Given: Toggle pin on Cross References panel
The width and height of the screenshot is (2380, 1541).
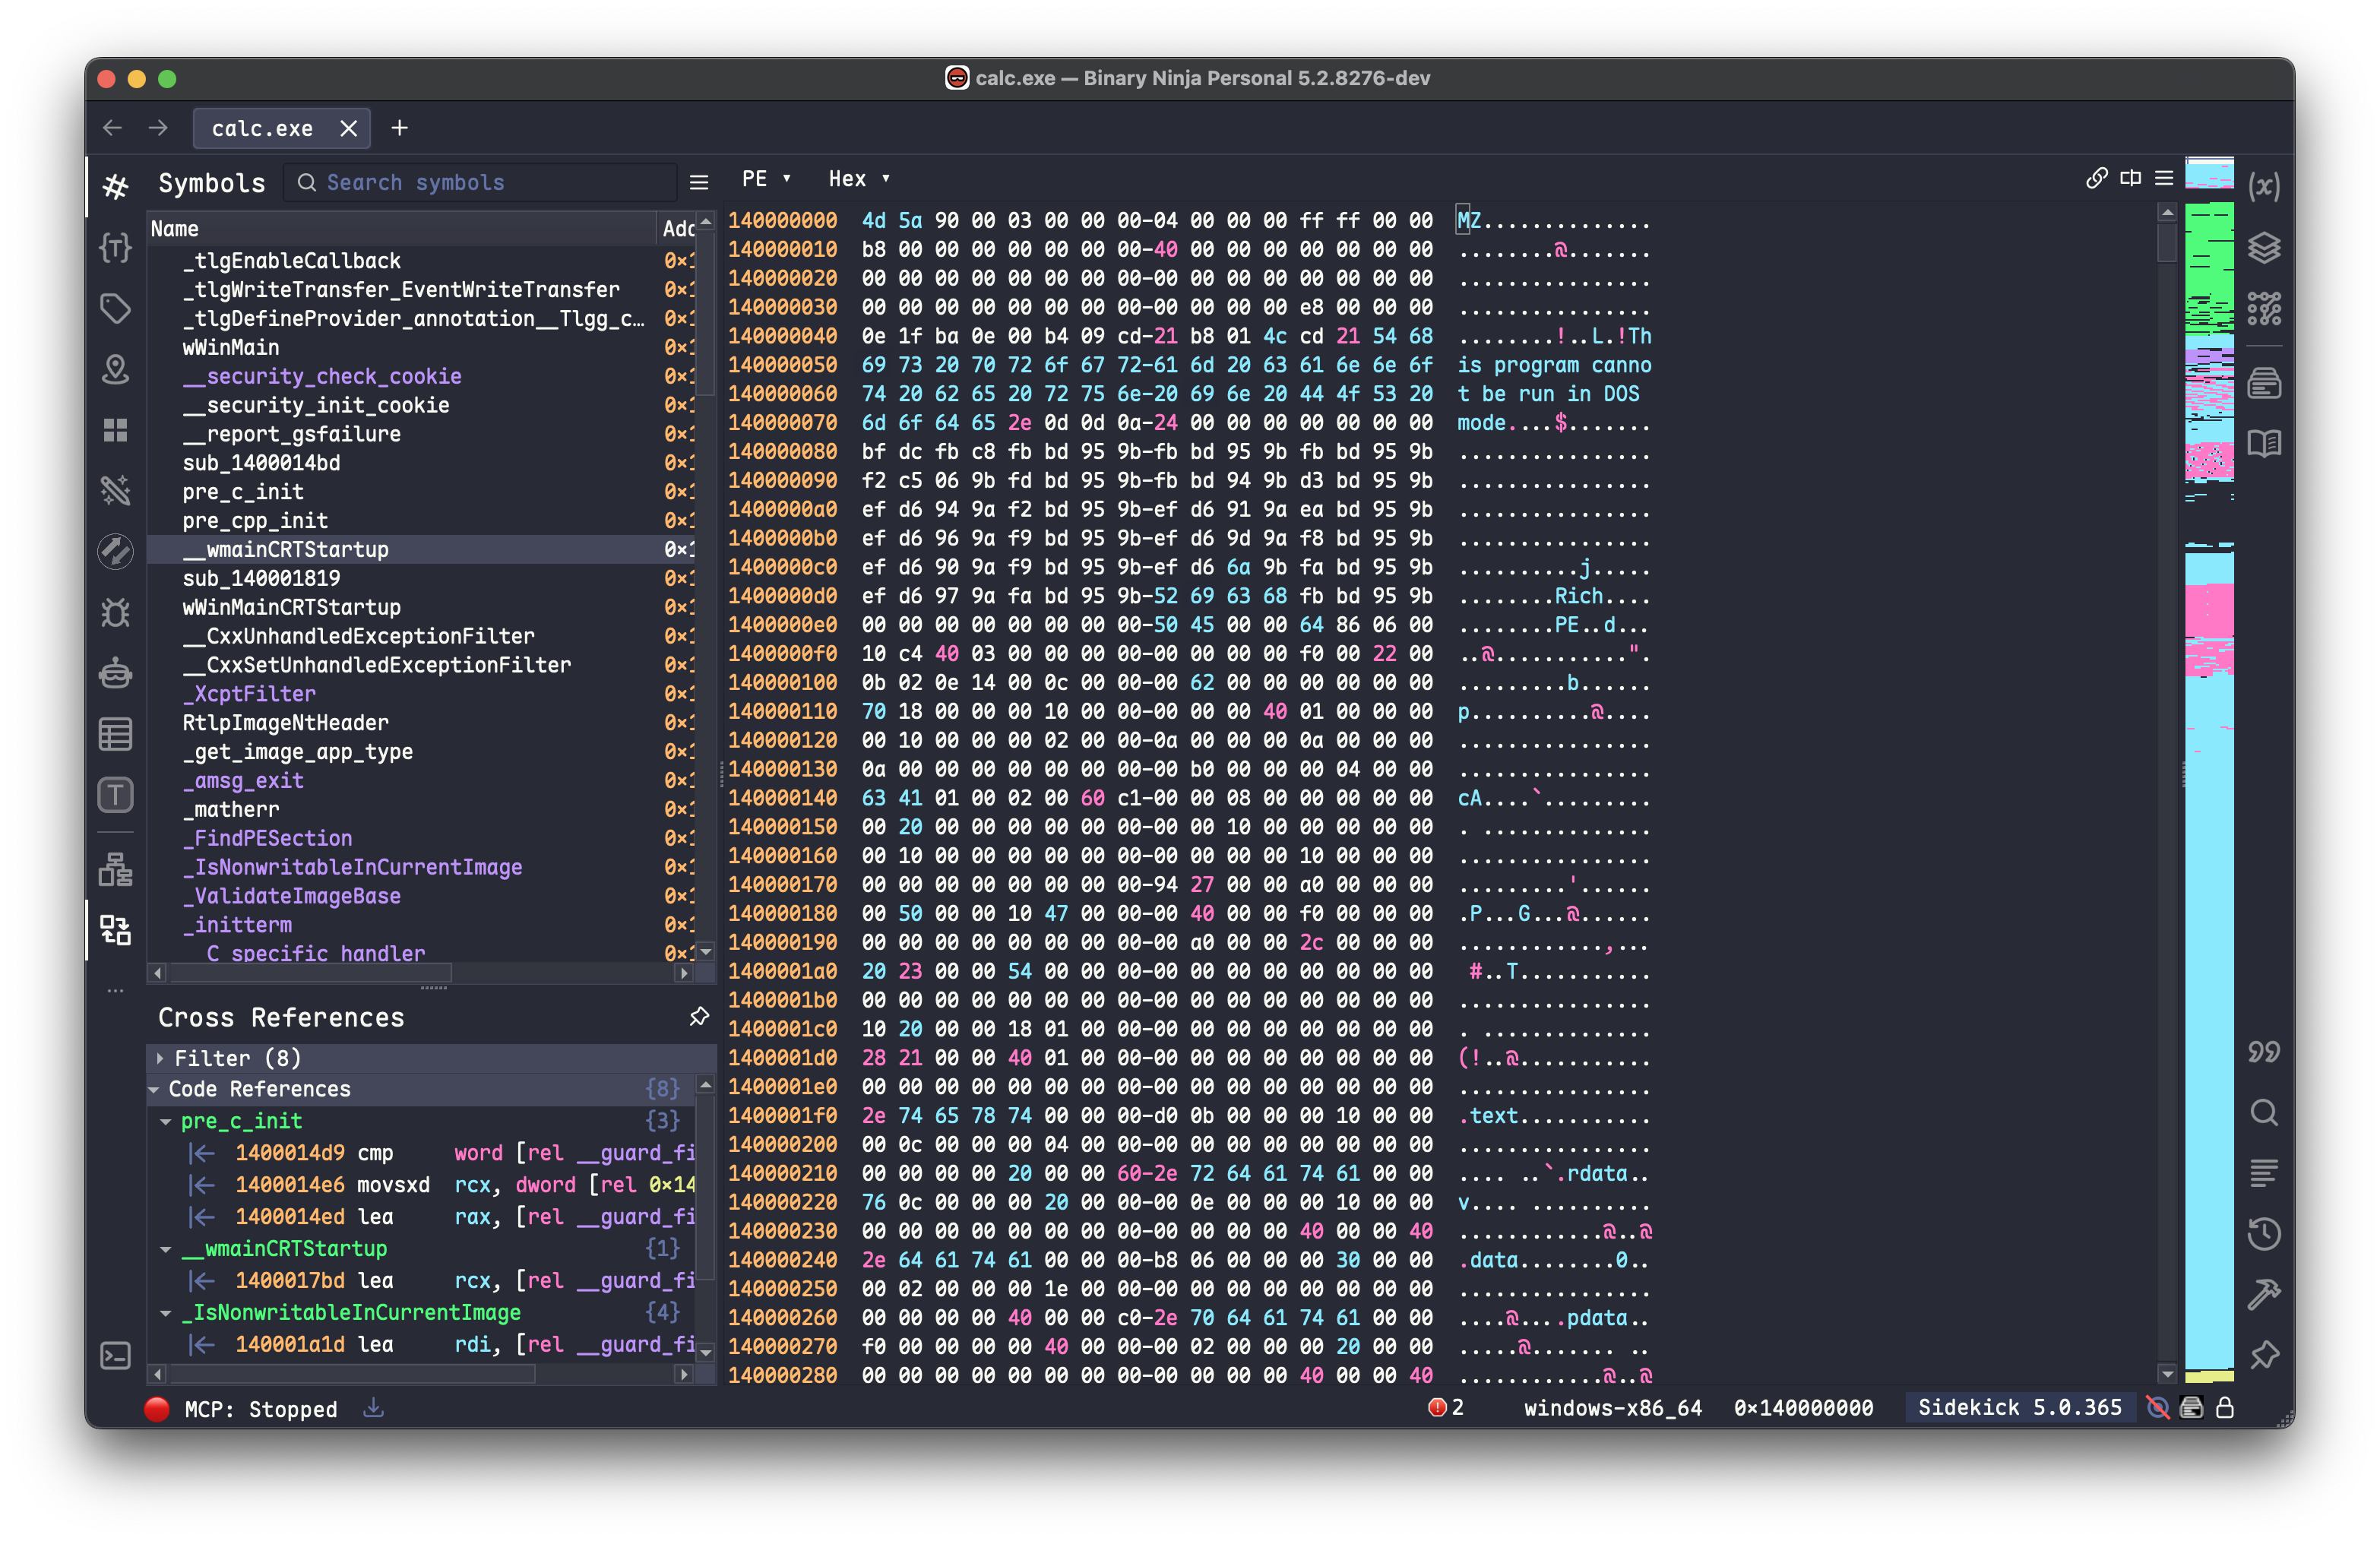Looking at the screenshot, I should [699, 1017].
